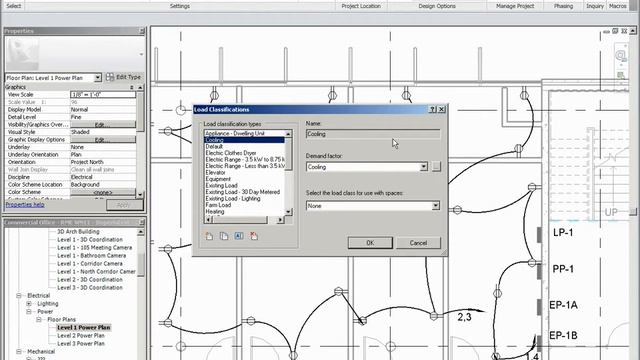Open the Select ribbon panel
The height and width of the screenshot is (360, 640).
pyautogui.click(x=13, y=6)
